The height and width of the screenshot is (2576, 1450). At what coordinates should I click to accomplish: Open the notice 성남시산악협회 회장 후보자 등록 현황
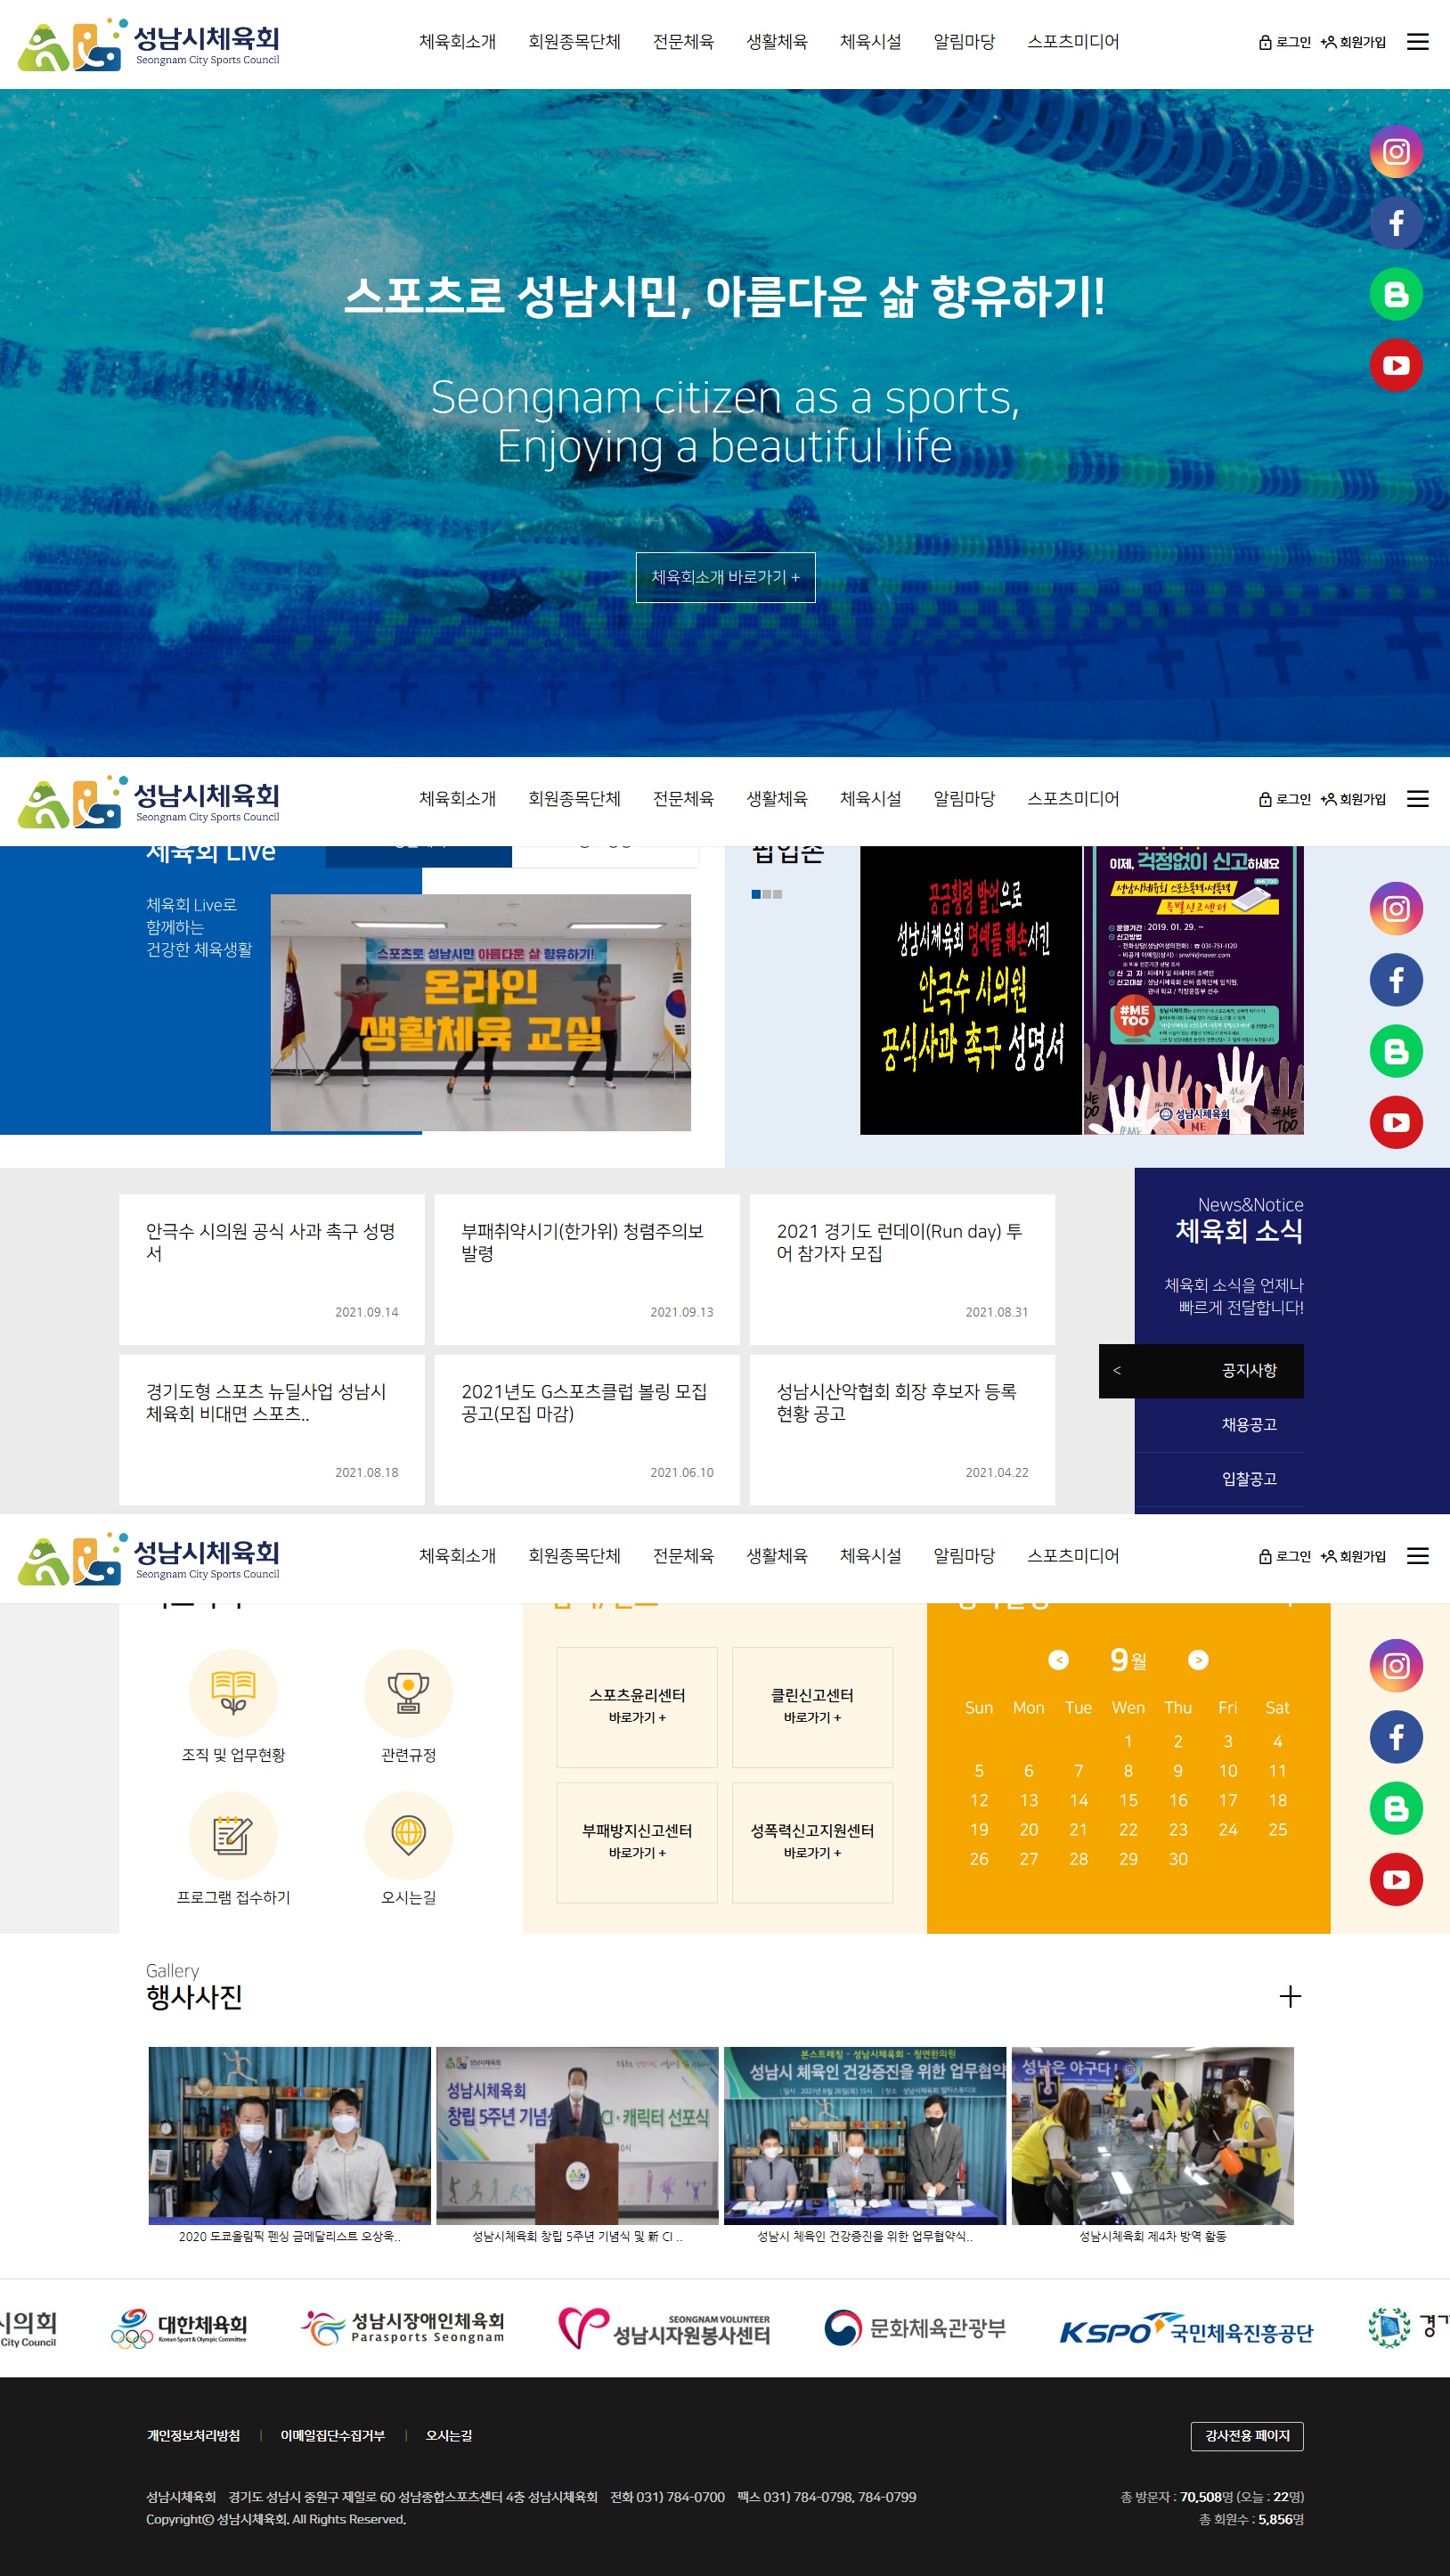point(902,1429)
